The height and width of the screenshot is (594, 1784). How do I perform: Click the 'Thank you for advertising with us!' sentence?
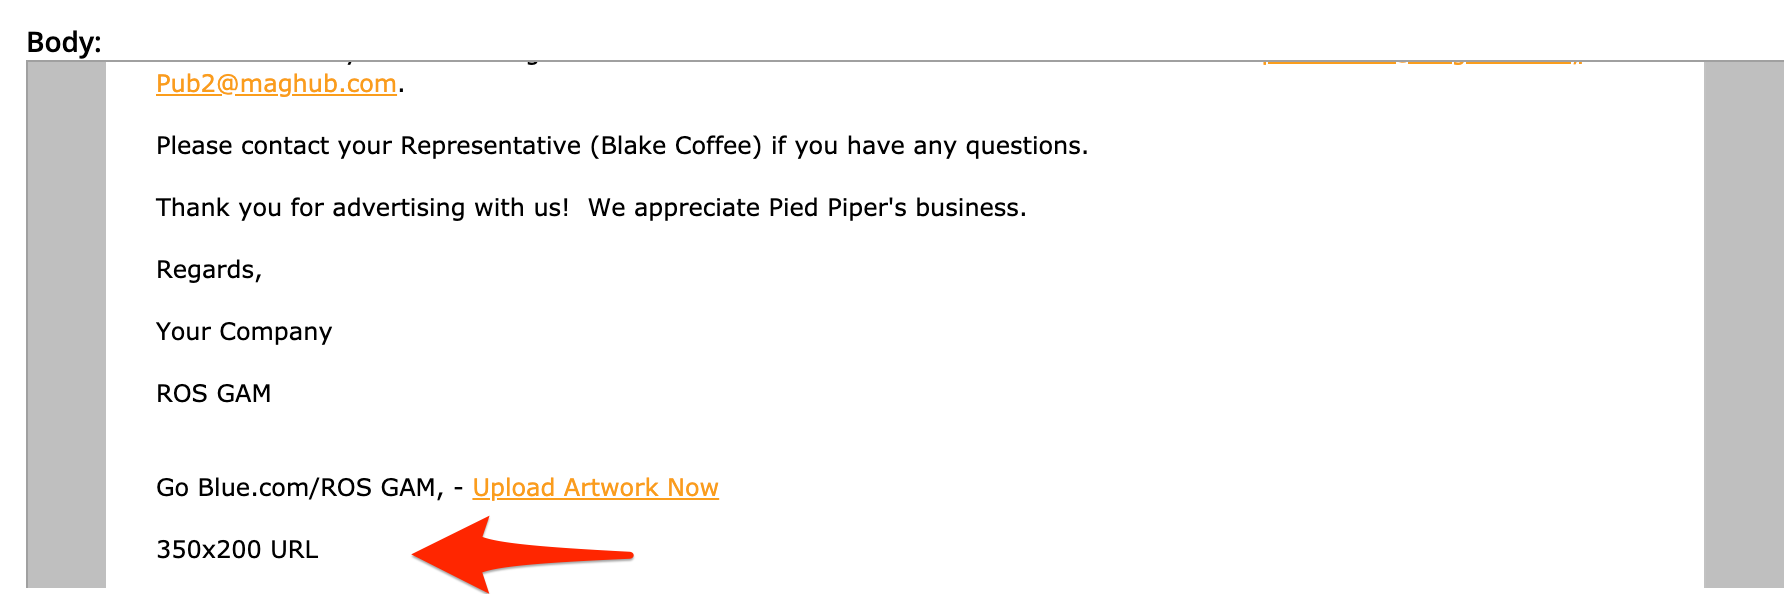(363, 208)
